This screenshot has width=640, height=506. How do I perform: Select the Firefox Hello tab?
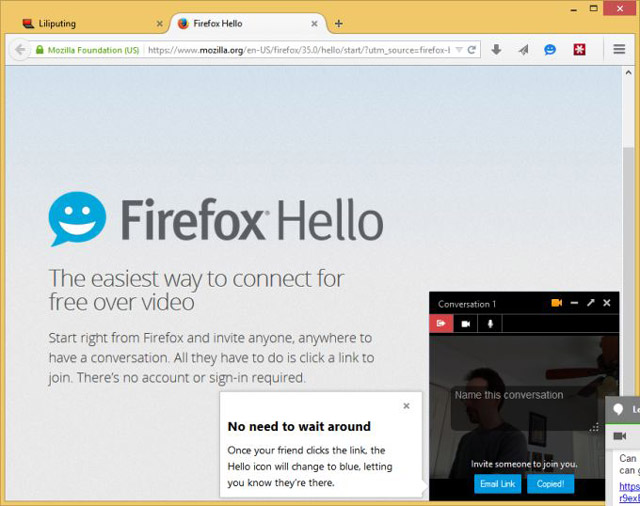point(247,24)
